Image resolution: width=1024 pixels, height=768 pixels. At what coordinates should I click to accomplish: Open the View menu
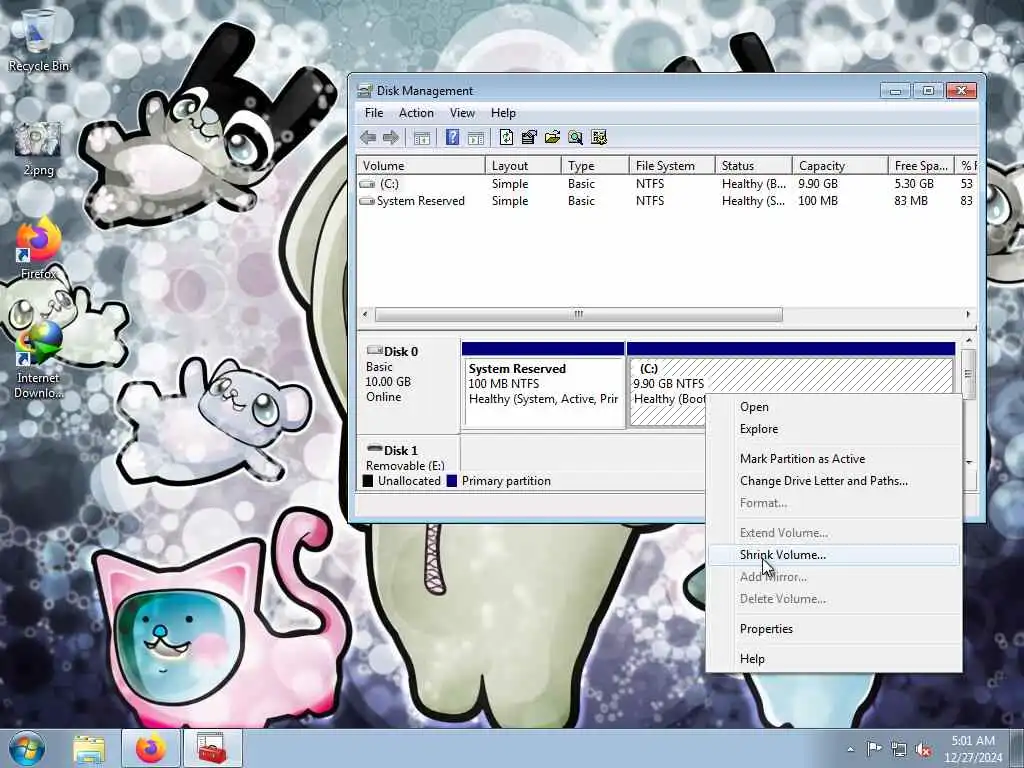(462, 113)
